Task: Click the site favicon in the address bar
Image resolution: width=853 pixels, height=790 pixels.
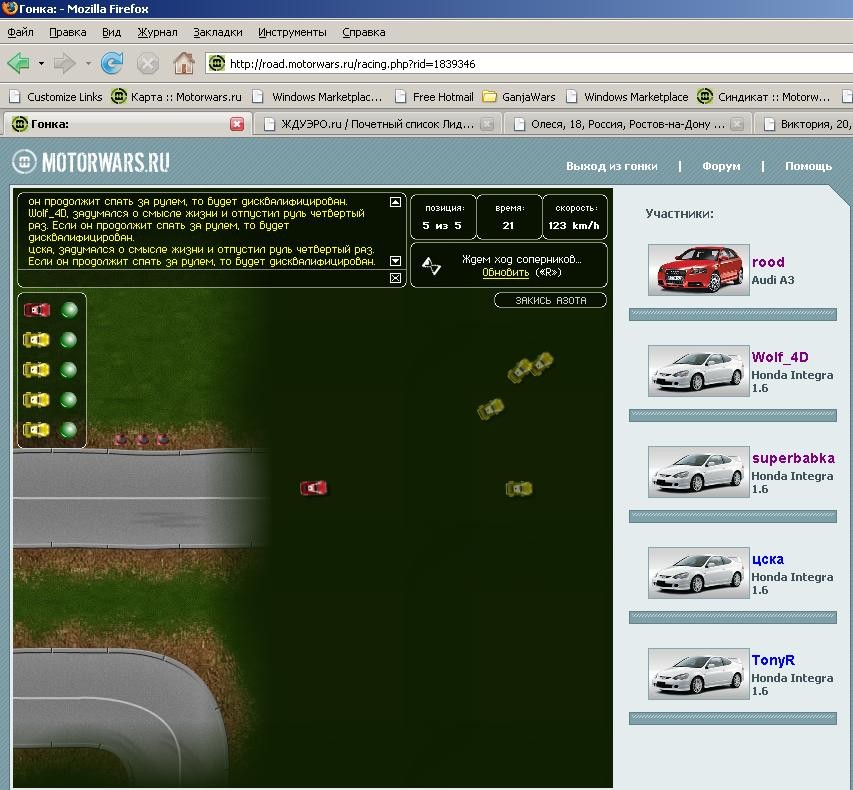Action: pos(217,64)
